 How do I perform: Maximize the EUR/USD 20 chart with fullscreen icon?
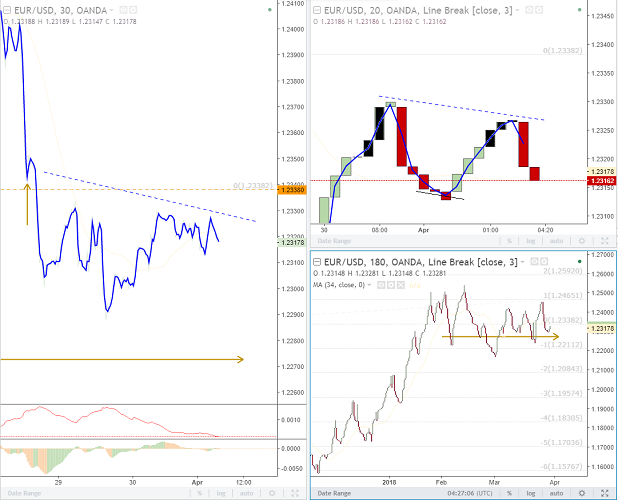point(604,241)
